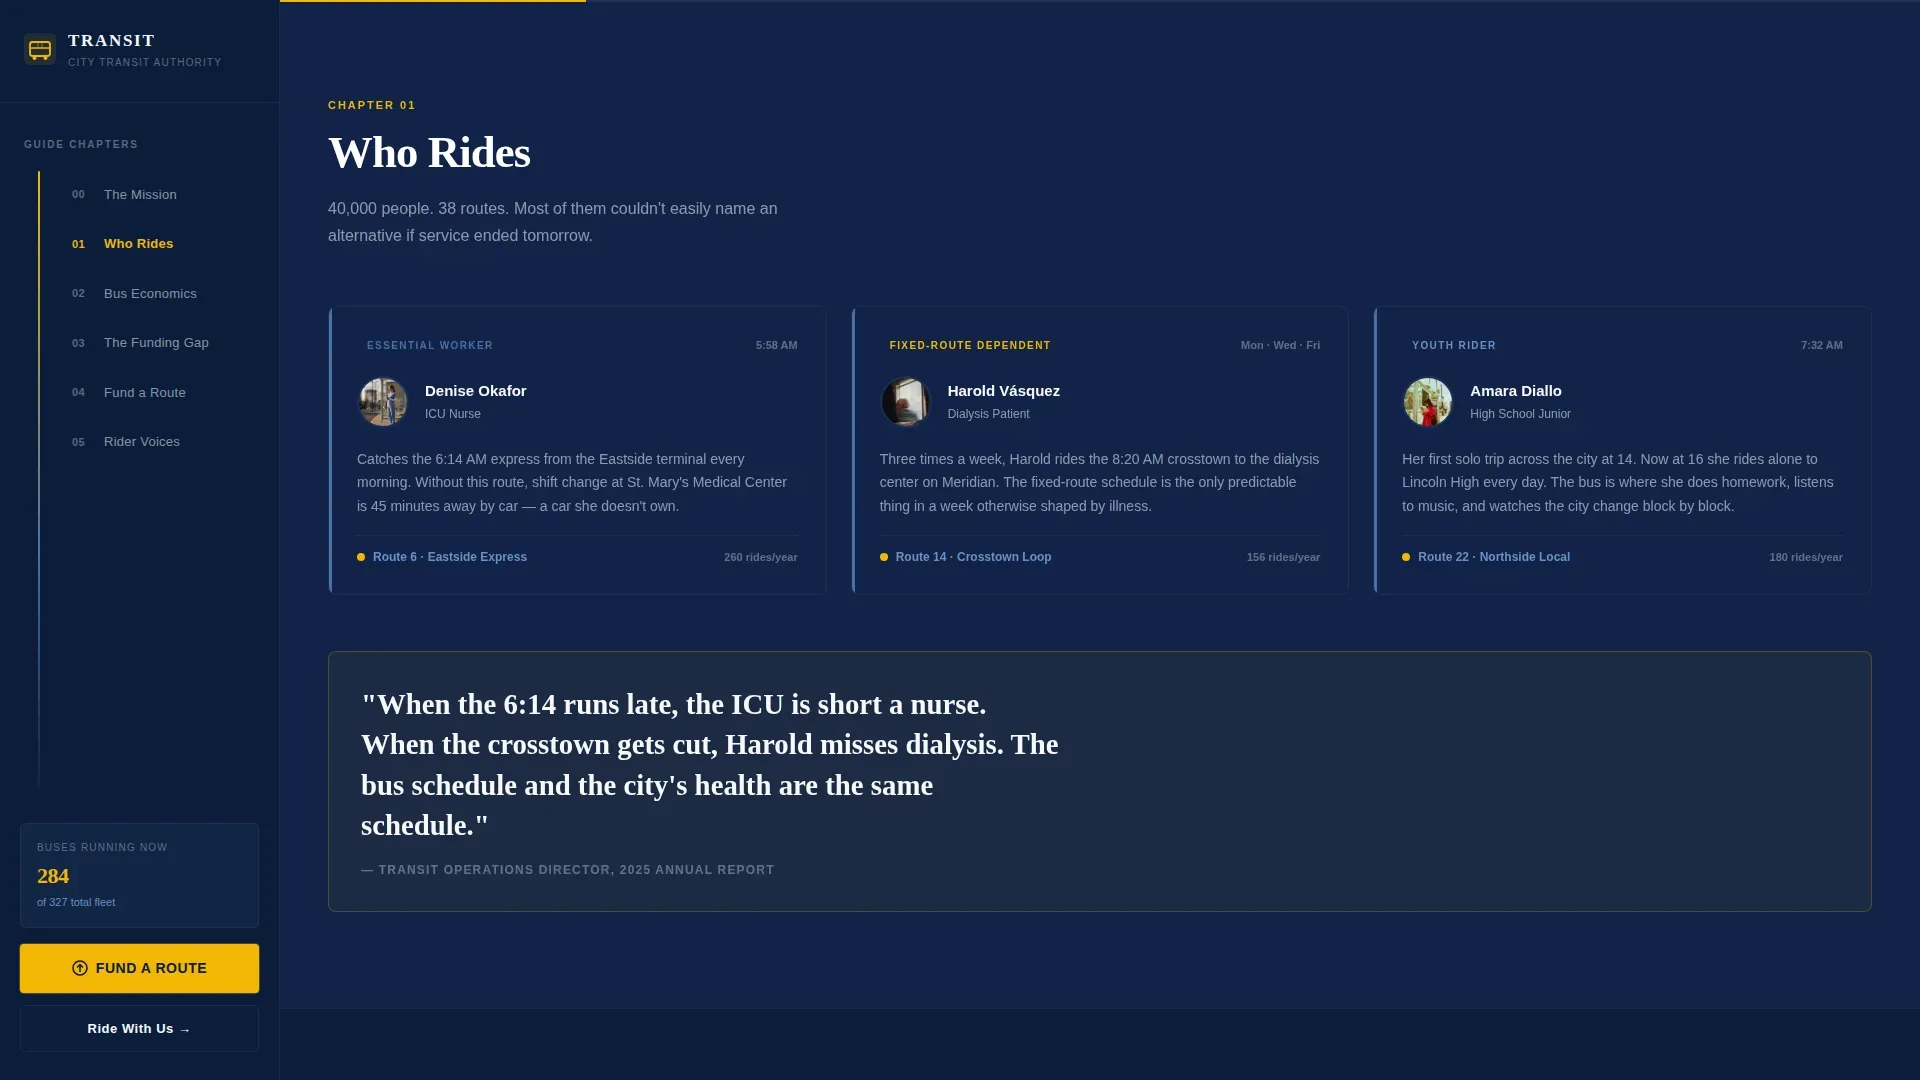Select the Youth Rider card label
1920x1080 pixels.
[x=1454, y=346]
